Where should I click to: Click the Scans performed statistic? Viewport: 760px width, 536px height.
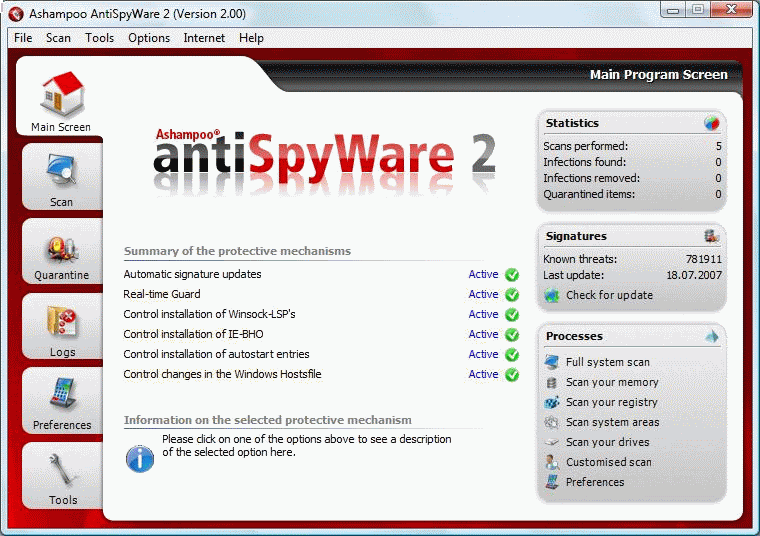click(632, 146)
